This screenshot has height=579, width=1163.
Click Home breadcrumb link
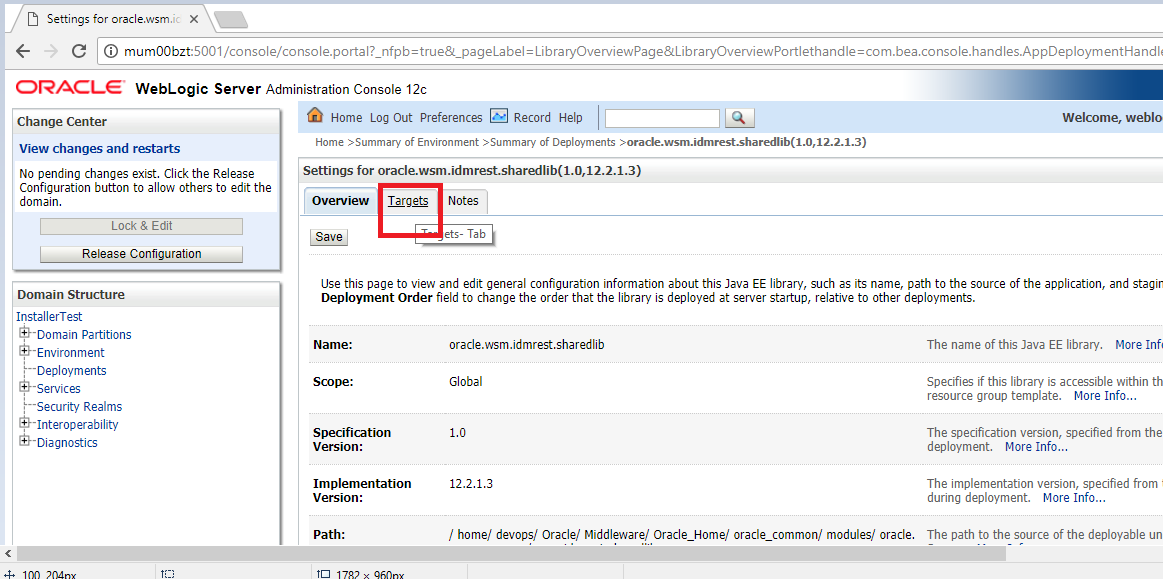click(329, 142)
